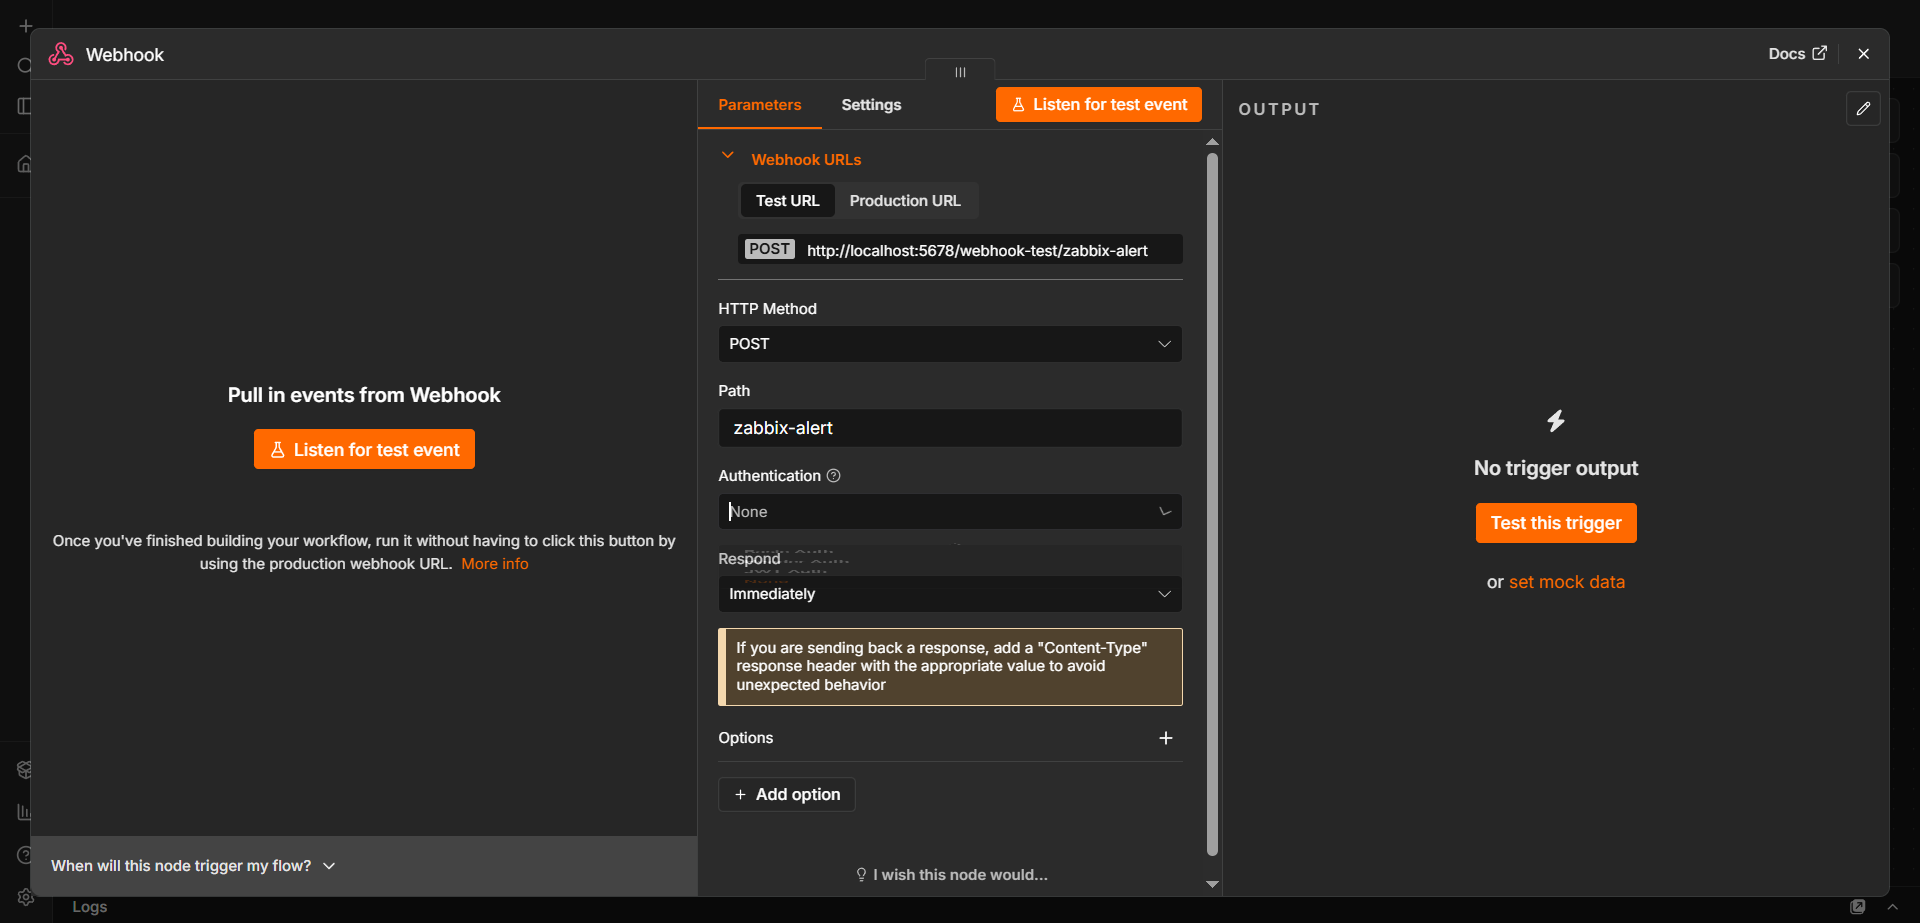The height and width of the screenshot is (923, 1920).
Task: Click the insights chart icon in sidebar
Action: click(x=25, y=813)
